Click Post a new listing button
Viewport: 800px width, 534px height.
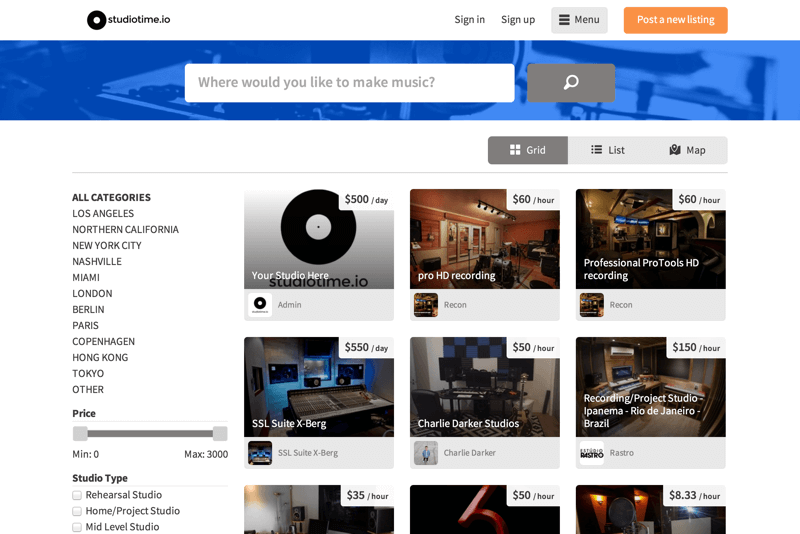(676, 20)
